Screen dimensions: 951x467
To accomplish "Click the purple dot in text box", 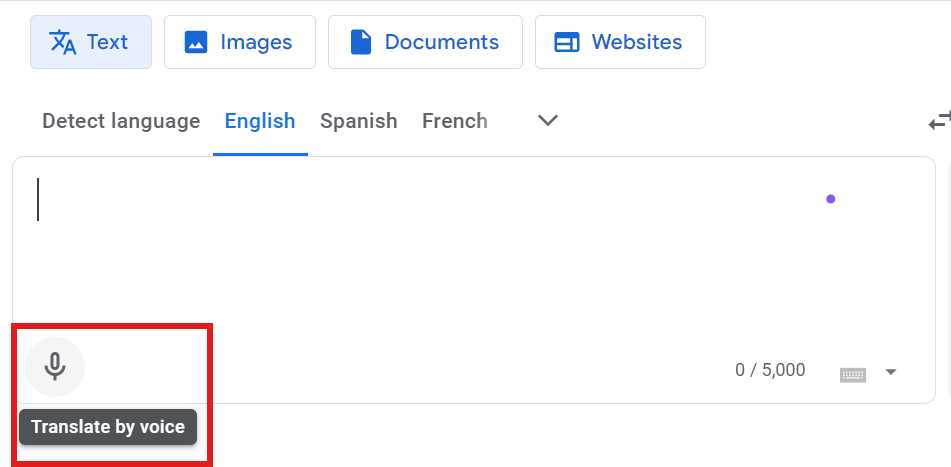I will (830, 199).
